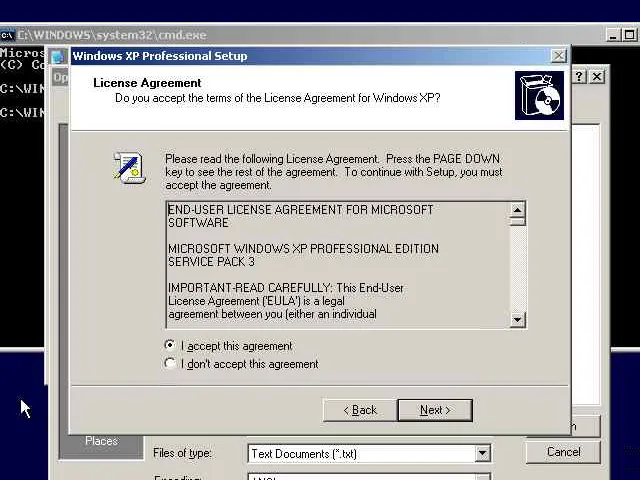Click 'MICROSOFT WINDOWS XP PROFESSIONAL EDITION' line
640x480 pixels.
click(x=303, y=249)
